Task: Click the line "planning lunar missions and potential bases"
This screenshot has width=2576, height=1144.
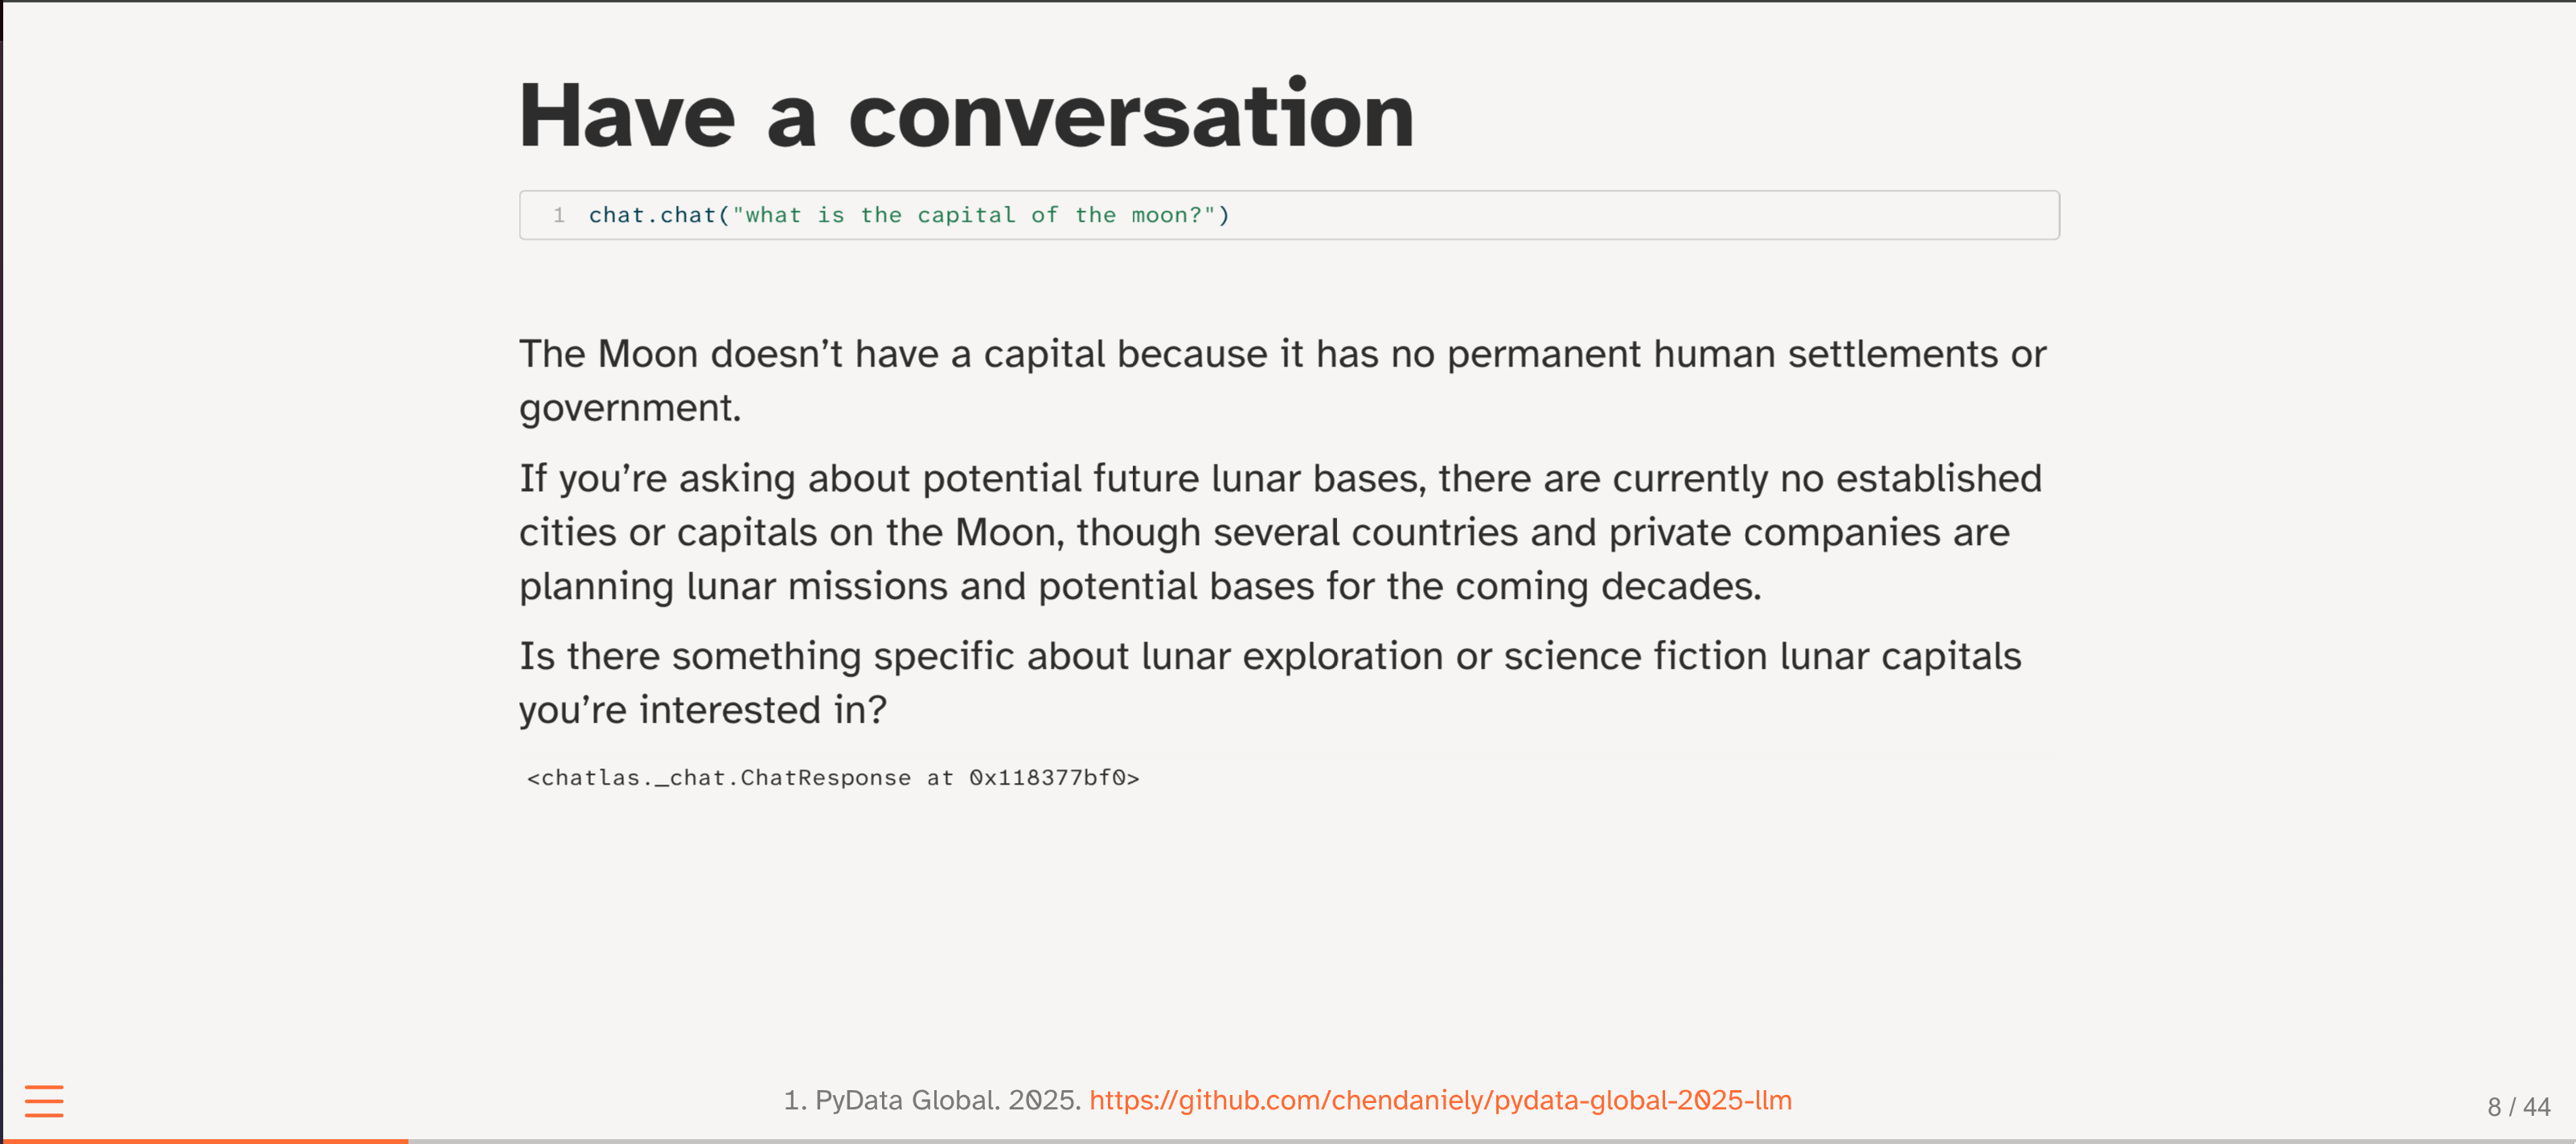Action: tap(1140, 586)
